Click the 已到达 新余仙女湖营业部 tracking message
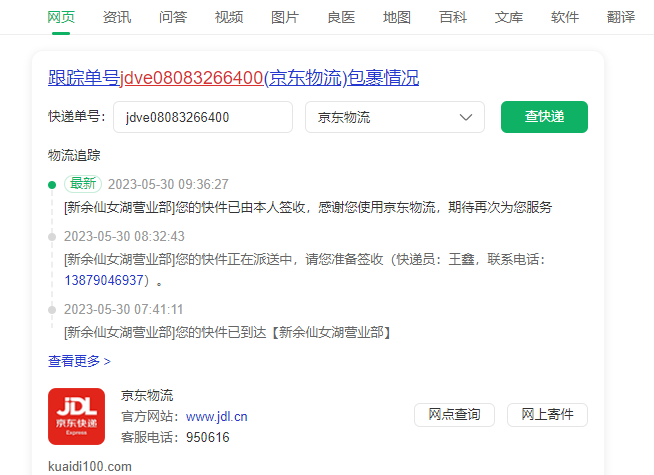This screenshot has width=654, height=475. click(x=229, y=332)
